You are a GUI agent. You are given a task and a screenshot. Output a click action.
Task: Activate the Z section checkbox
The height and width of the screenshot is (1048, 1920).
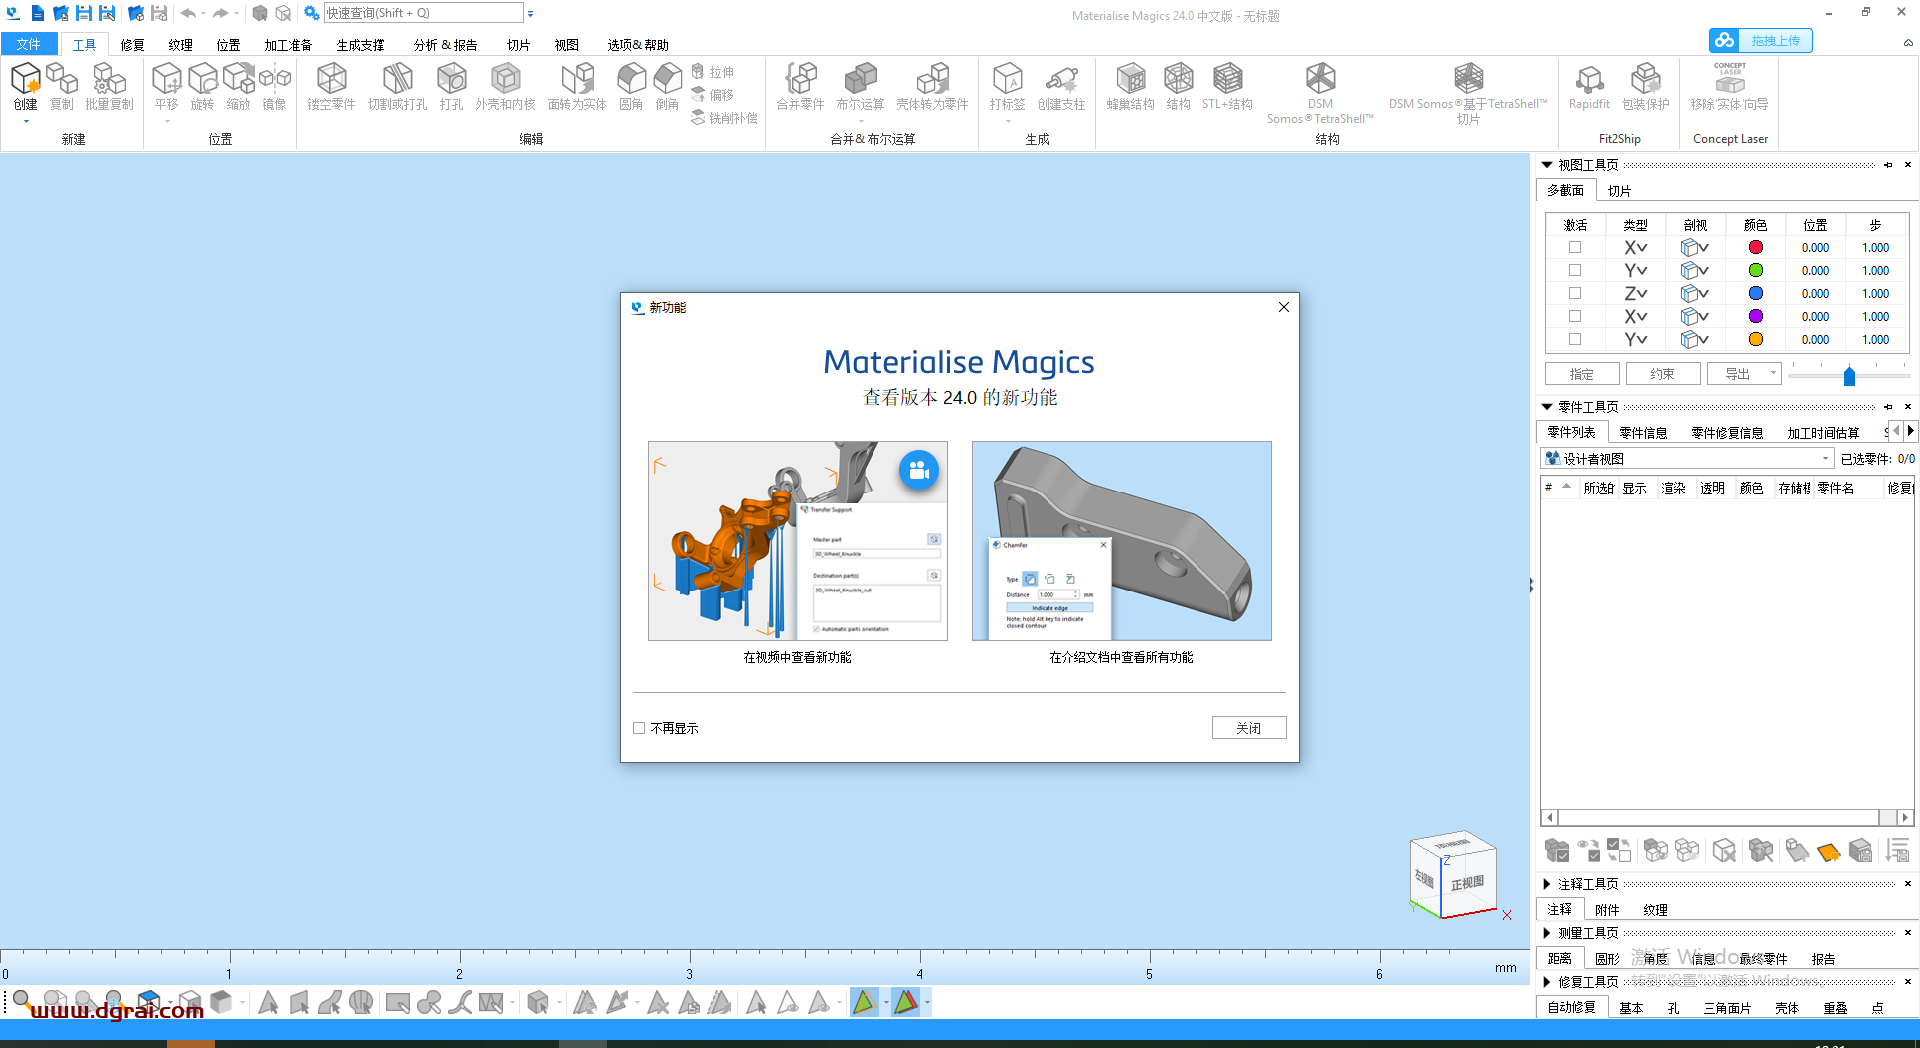click(x=1575, y=293)
